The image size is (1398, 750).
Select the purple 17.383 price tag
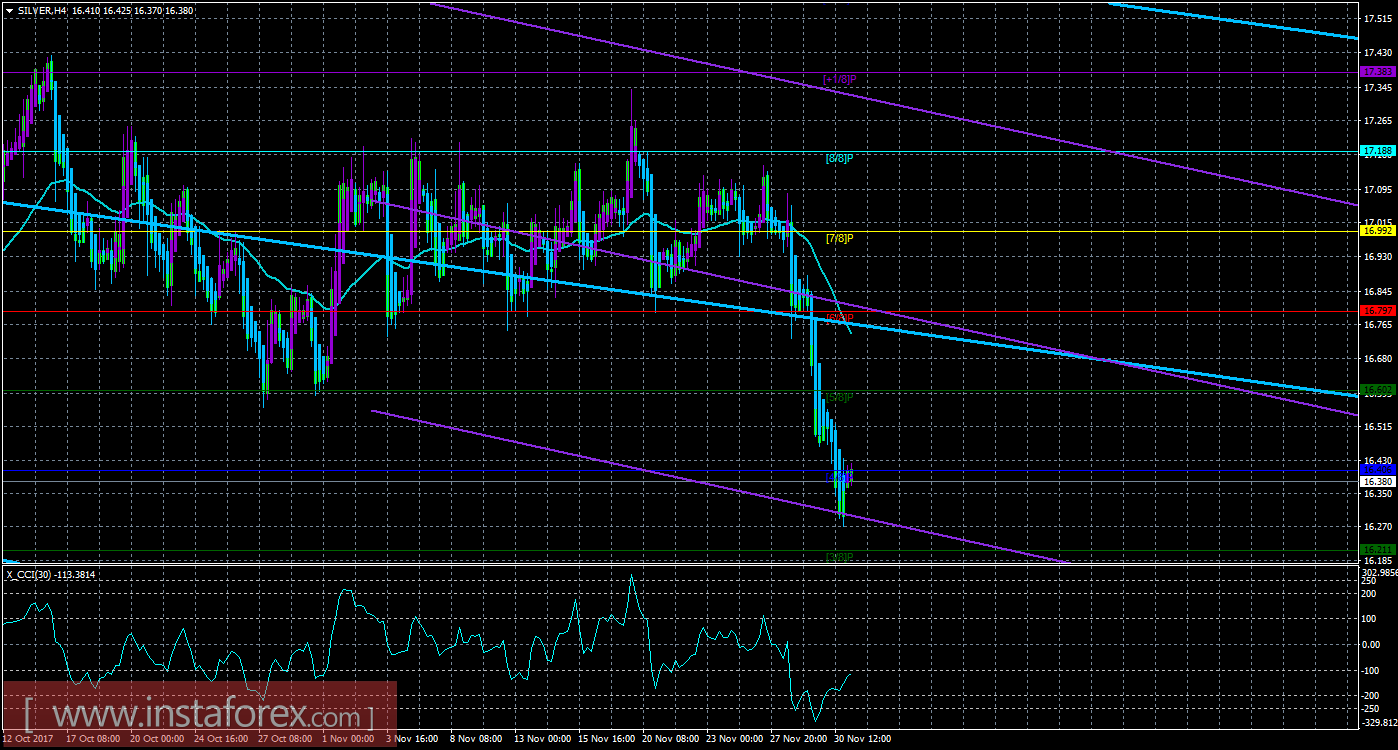1377,72
